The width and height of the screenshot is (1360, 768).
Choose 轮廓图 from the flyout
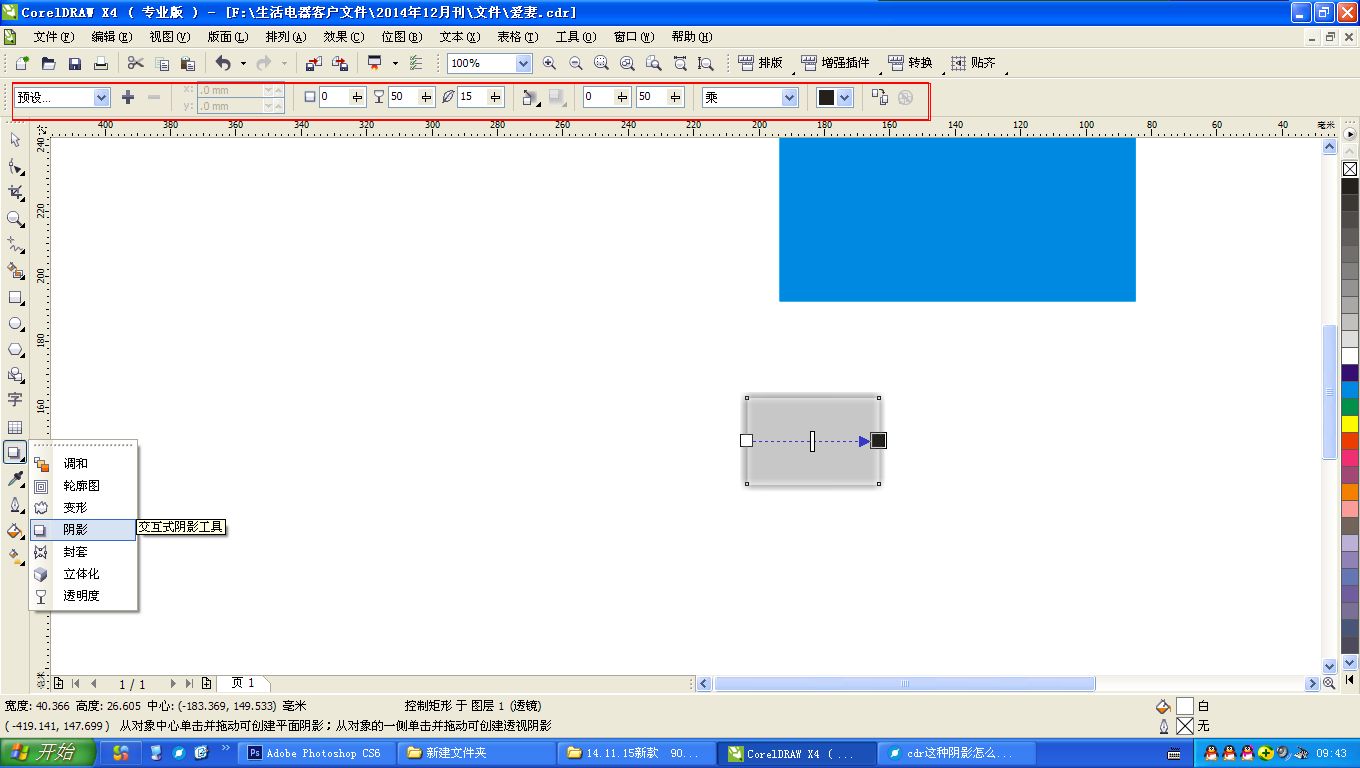[x=83, y=486]
